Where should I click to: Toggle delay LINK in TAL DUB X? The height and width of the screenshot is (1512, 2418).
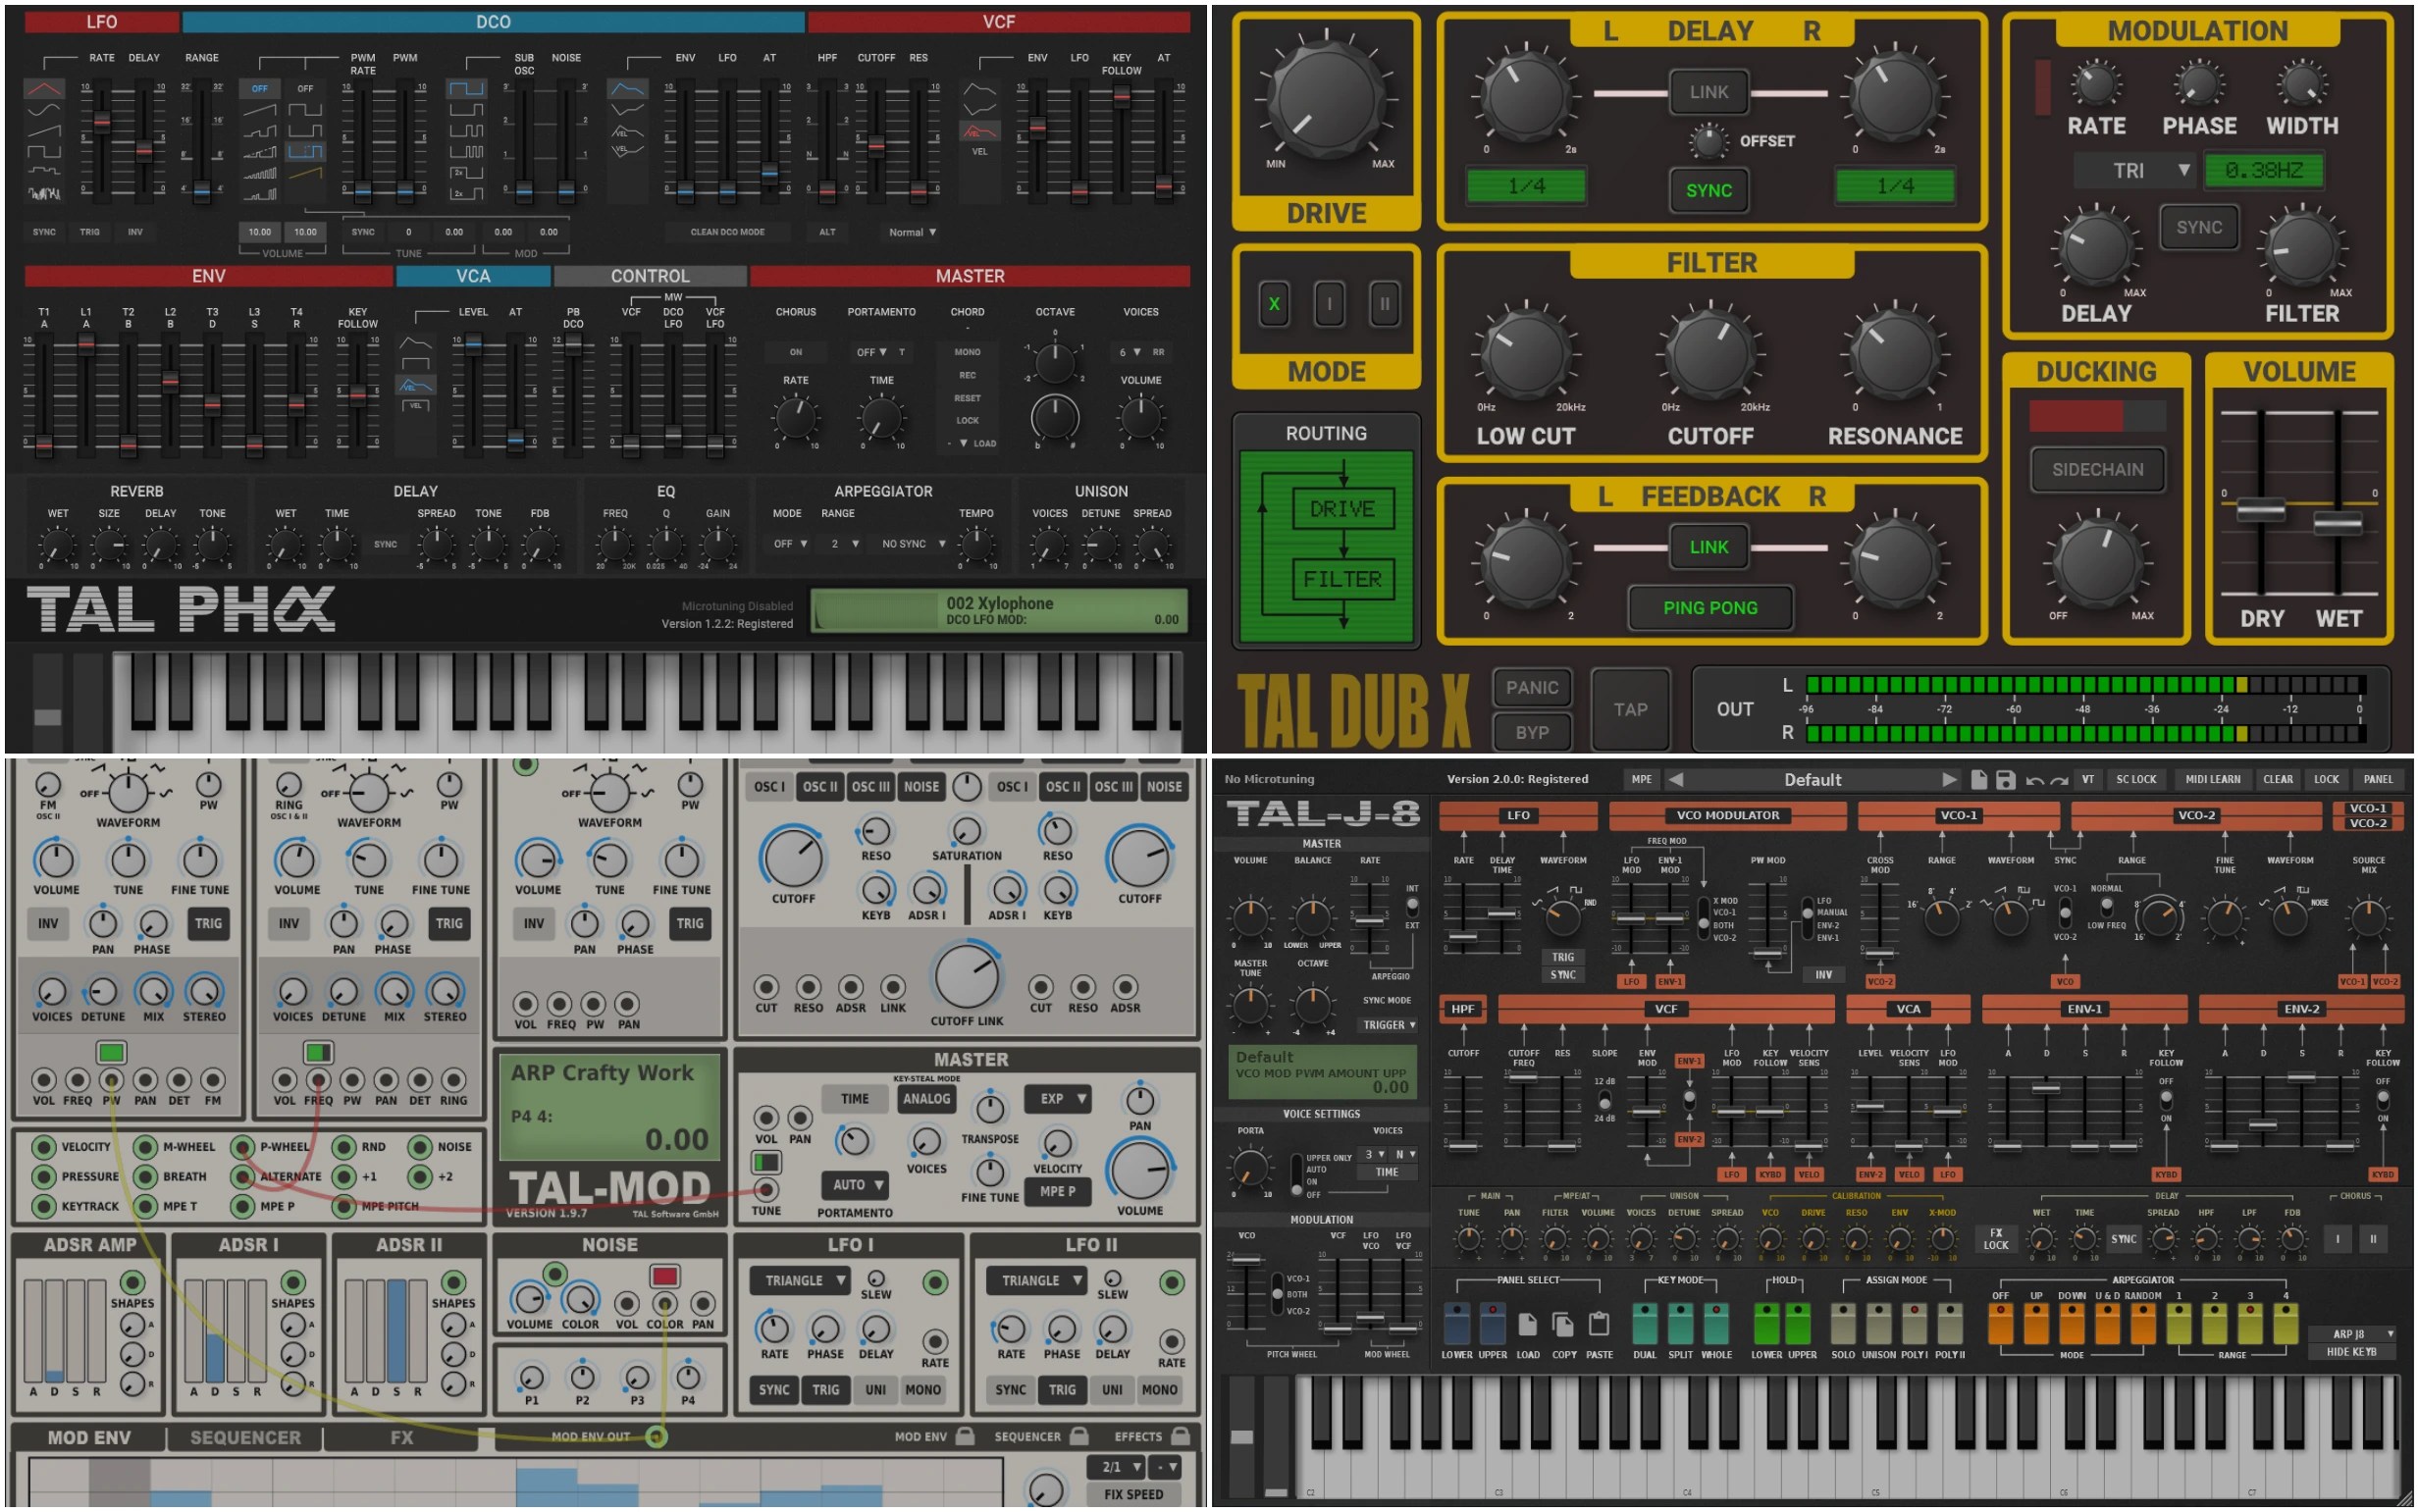tap(1708, 92)
